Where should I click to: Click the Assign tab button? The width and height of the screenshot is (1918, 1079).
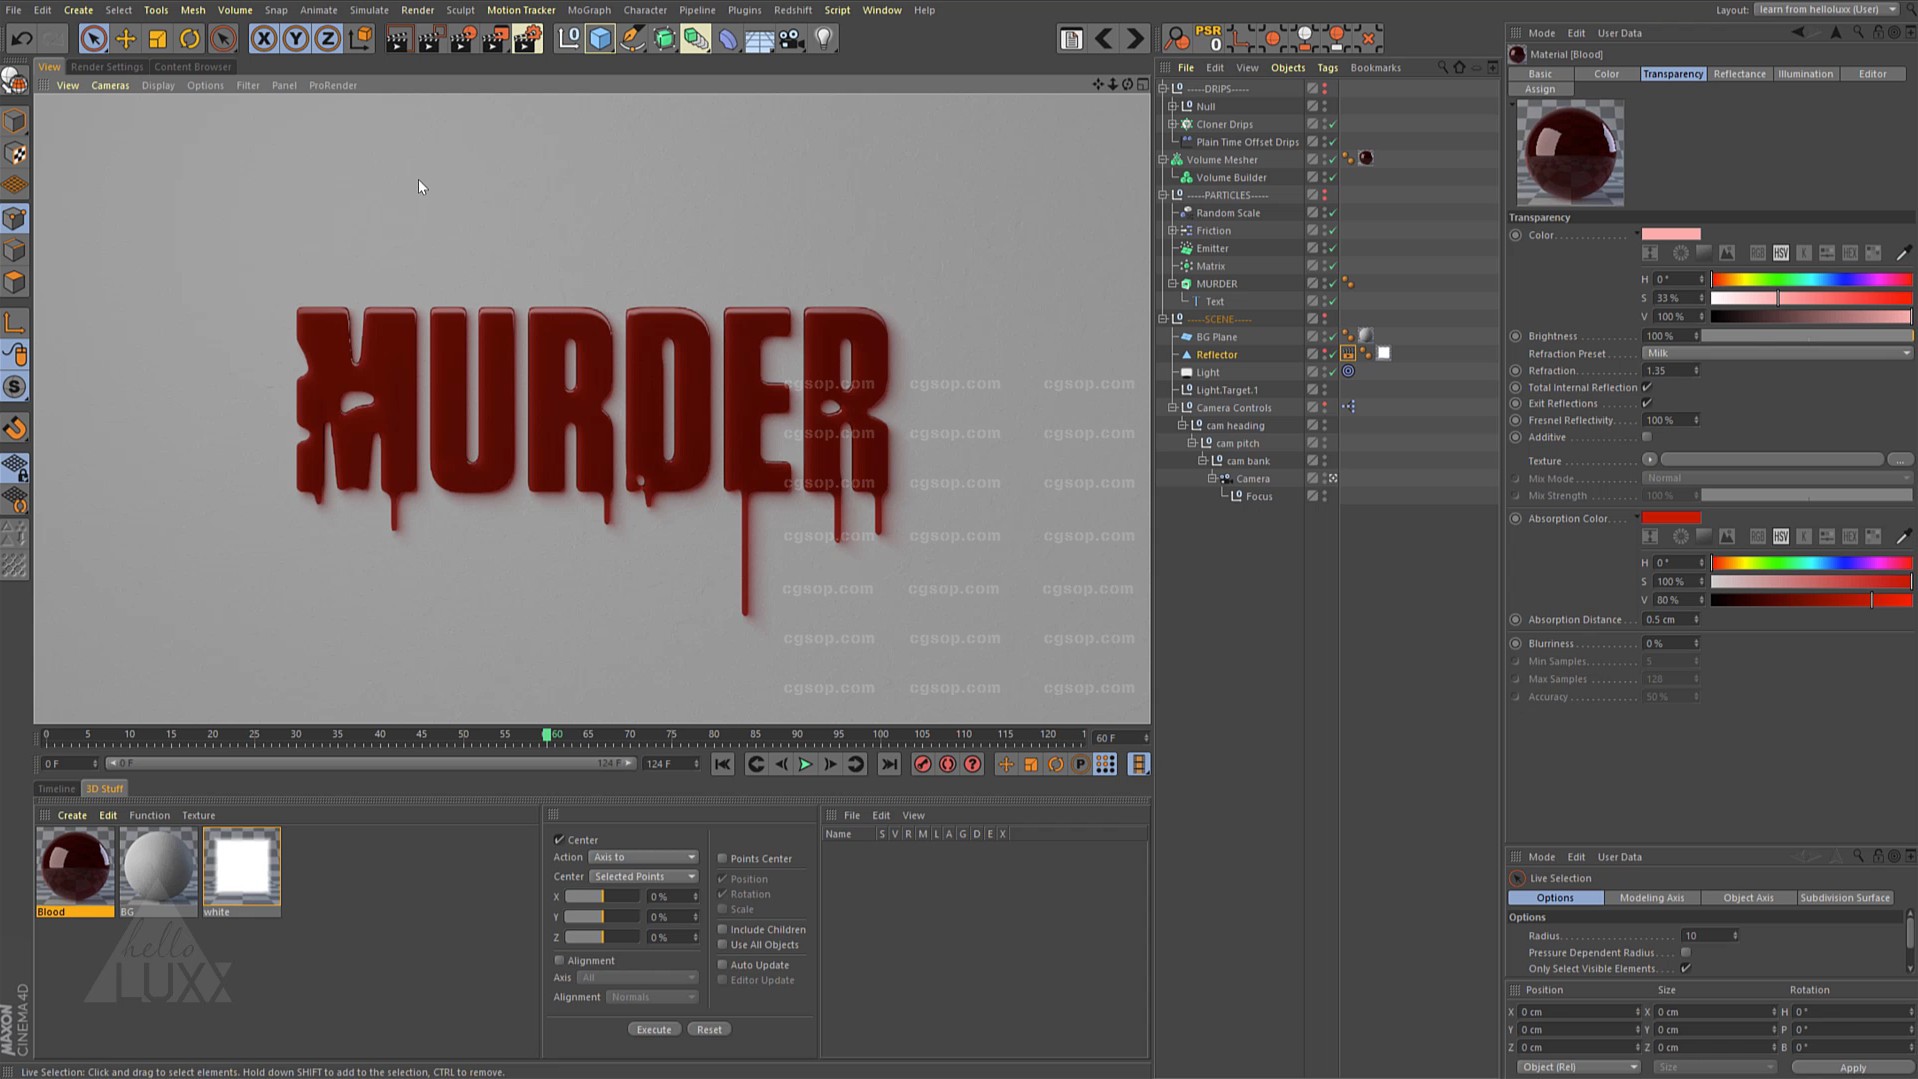(1540, 89)
